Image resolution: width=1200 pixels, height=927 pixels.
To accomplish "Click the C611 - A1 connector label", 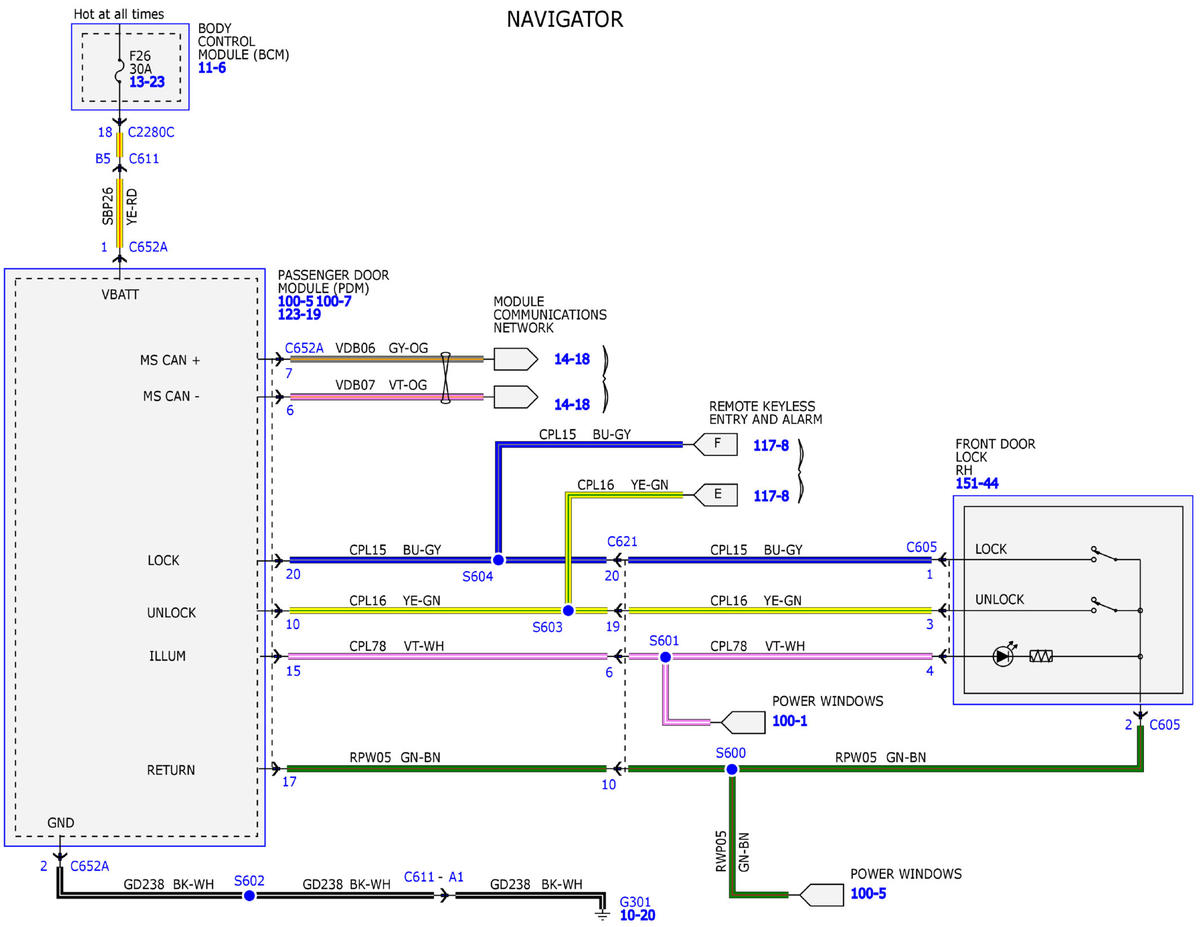I will click(x=434, y=876).
